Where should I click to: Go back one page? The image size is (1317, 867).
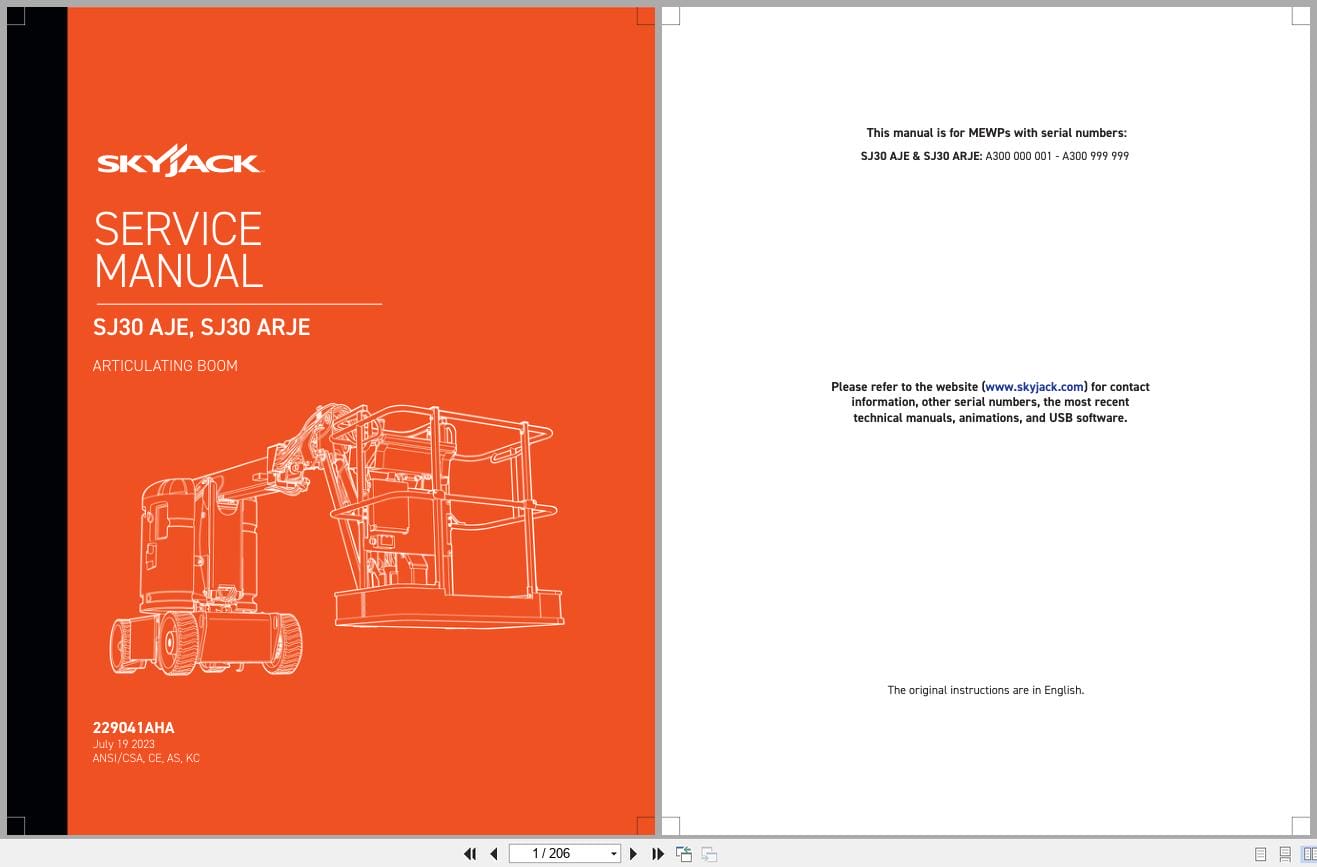(x=494, y=854)
